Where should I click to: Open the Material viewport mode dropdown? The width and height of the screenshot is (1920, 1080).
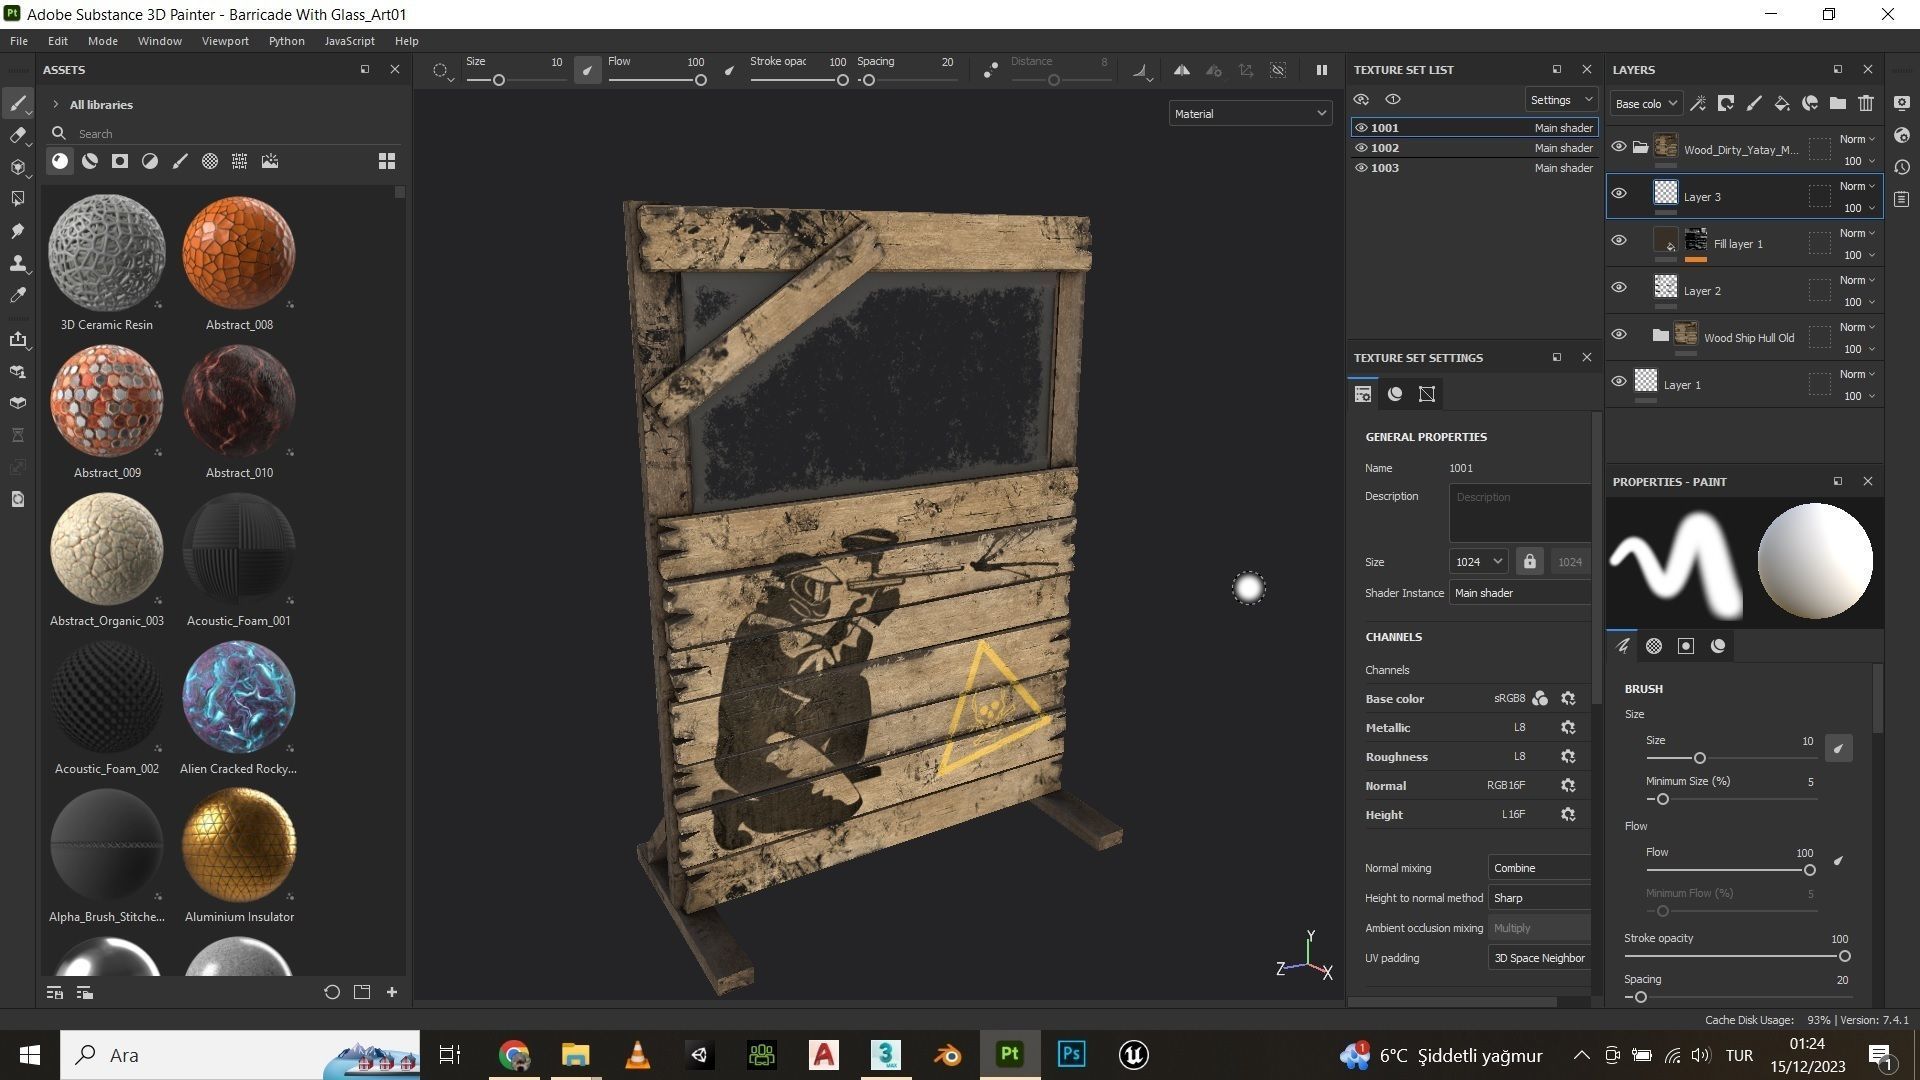click(1250, 114)
